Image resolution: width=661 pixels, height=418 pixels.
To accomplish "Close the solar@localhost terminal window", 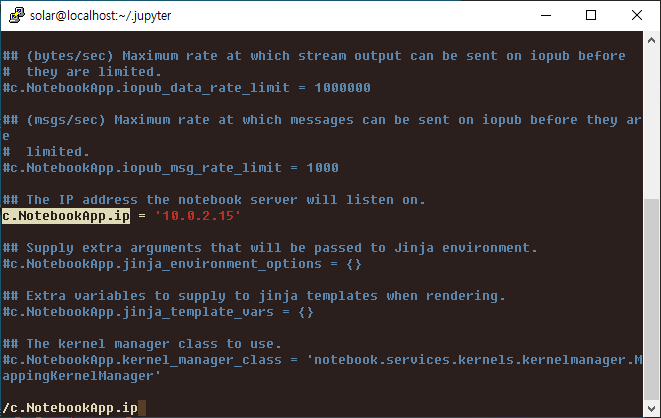I will (637, 16).
